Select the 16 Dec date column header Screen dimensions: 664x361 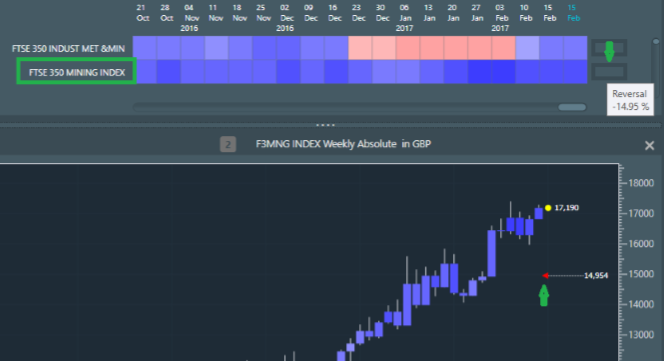pyautogui.click(x=334, y=13)
